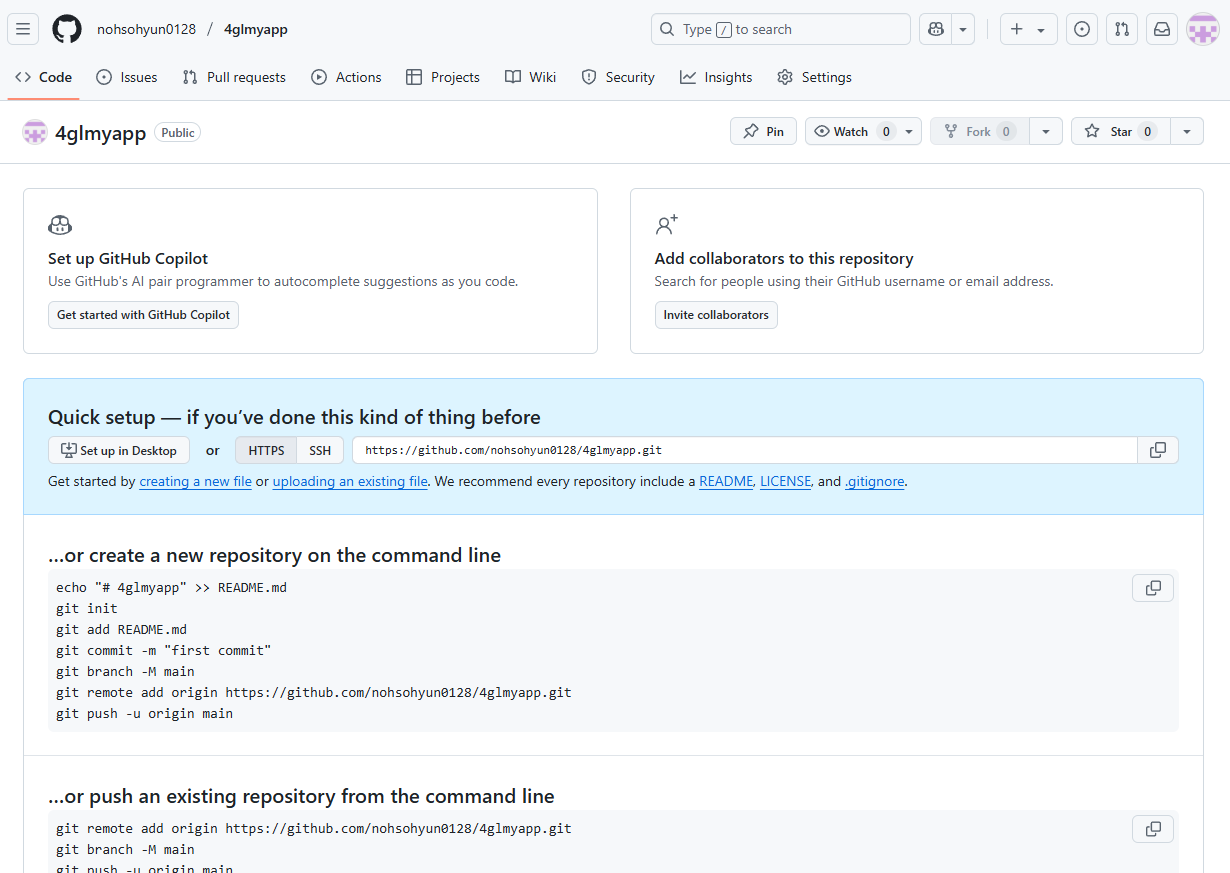1230x873 pixels.
Task: Open the hamburger navigation menu
Action: tap(23, 29)
